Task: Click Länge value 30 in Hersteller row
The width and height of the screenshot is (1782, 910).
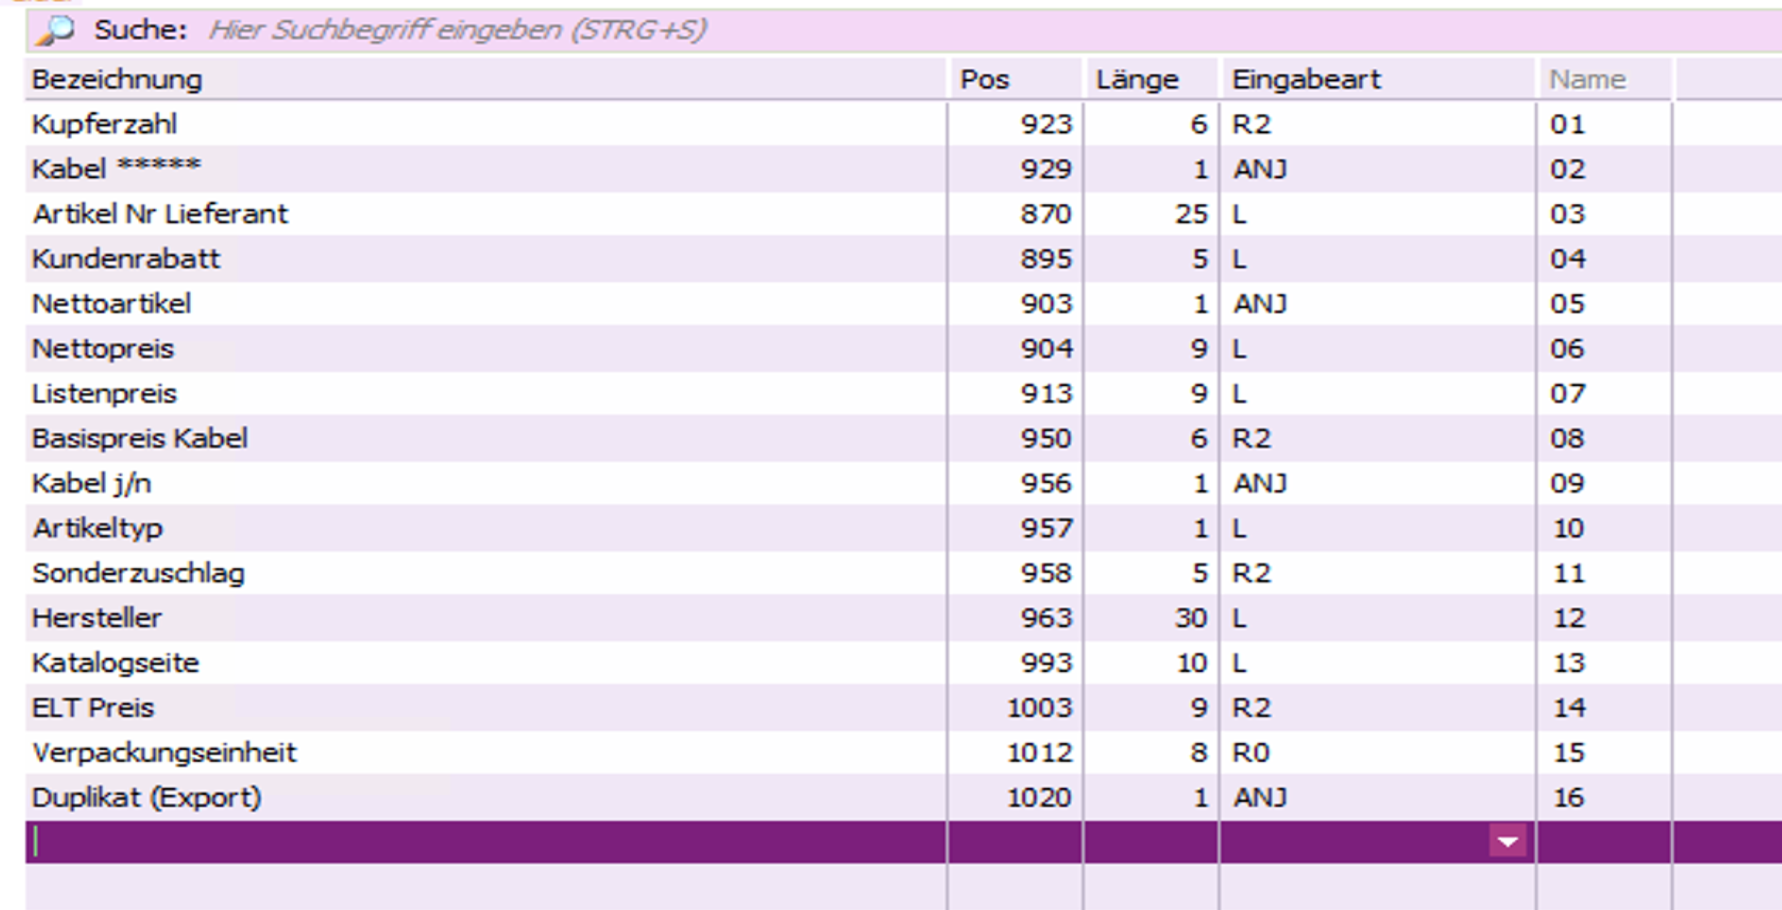Action: (1190, 618)
